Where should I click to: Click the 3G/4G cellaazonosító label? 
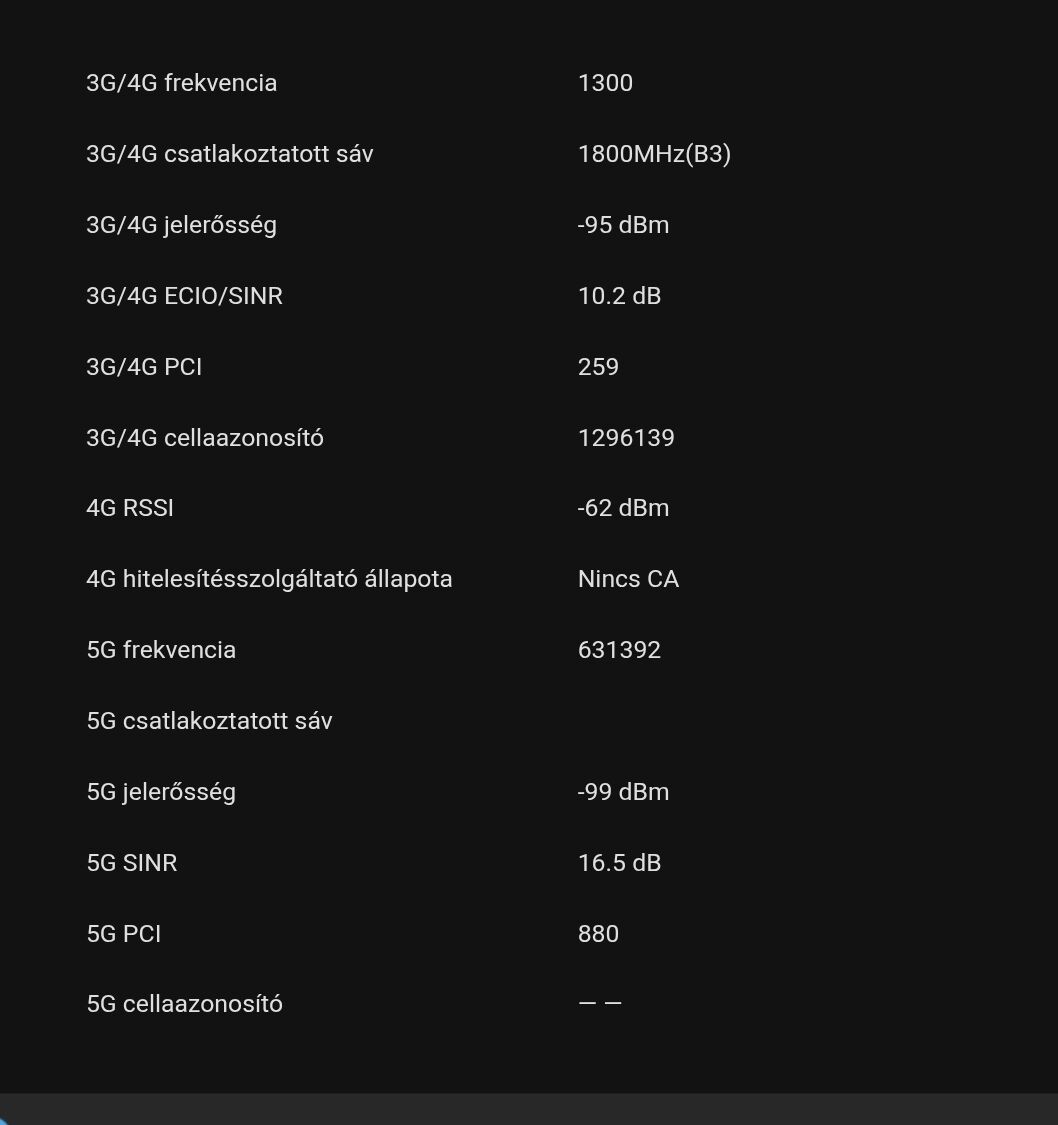pyautogui.click(x=205, y=438)
